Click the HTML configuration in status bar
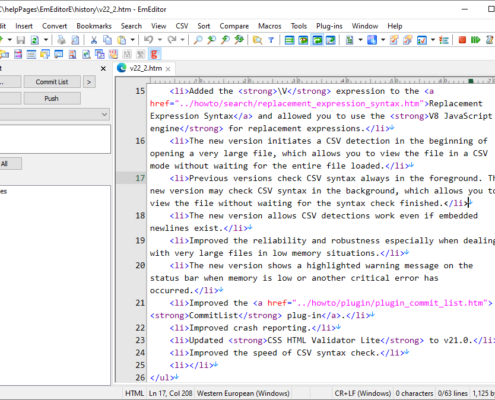 pos(134,393)
